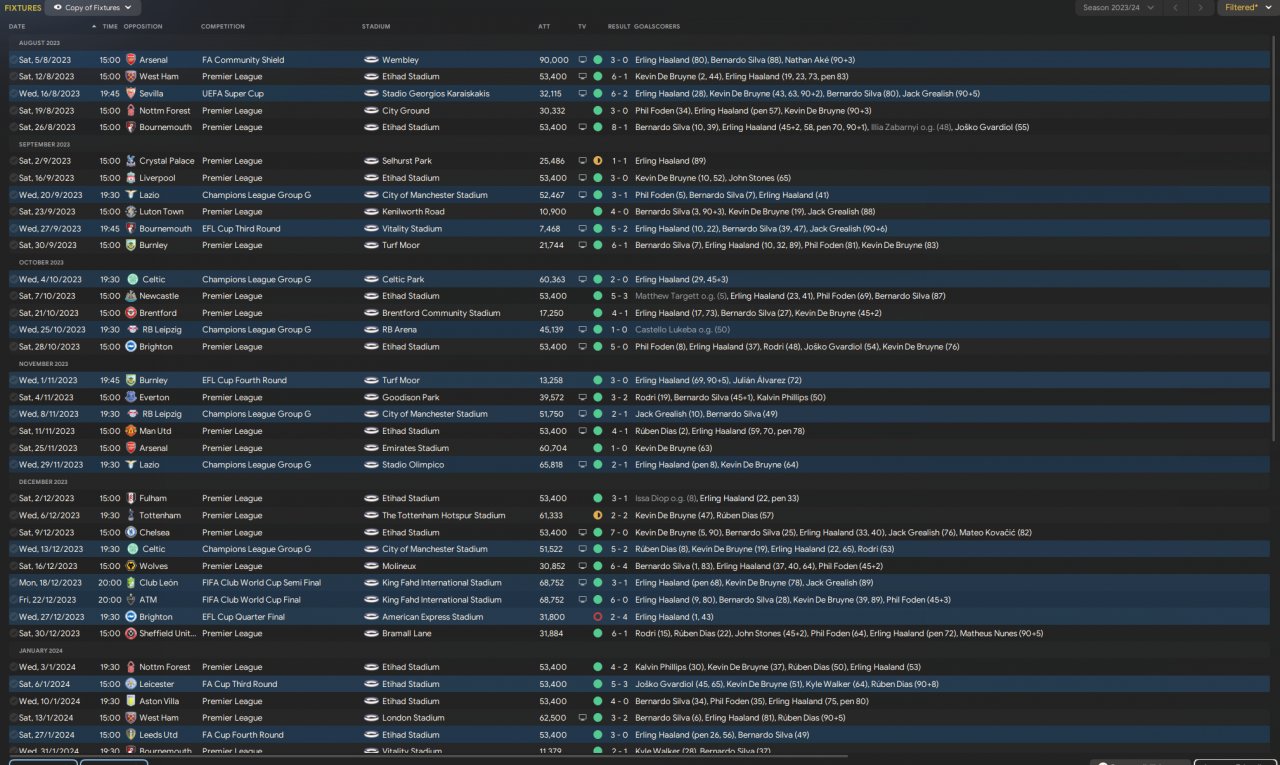Viewport: 1280px width, 765px height.
Task: Open the Filtered dropdown
Action: click(1247, 8)
